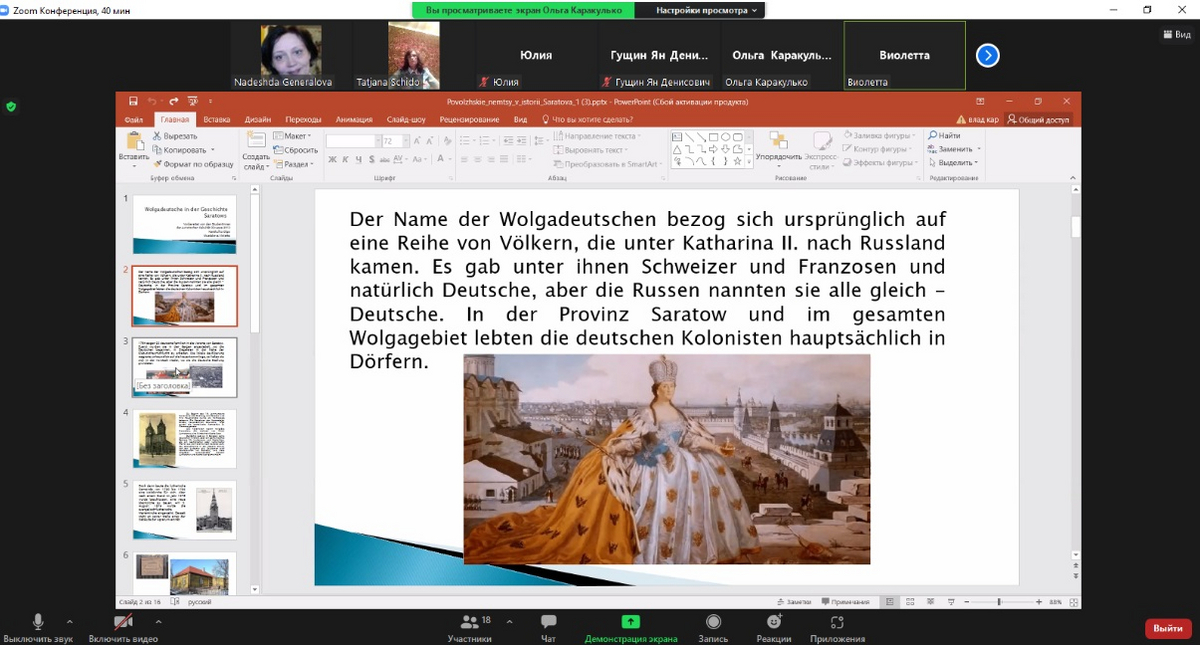Switch to normal view icon in status bar
Image resolution: width=1200 pixels, height=645 pixels.
(889, 602)
